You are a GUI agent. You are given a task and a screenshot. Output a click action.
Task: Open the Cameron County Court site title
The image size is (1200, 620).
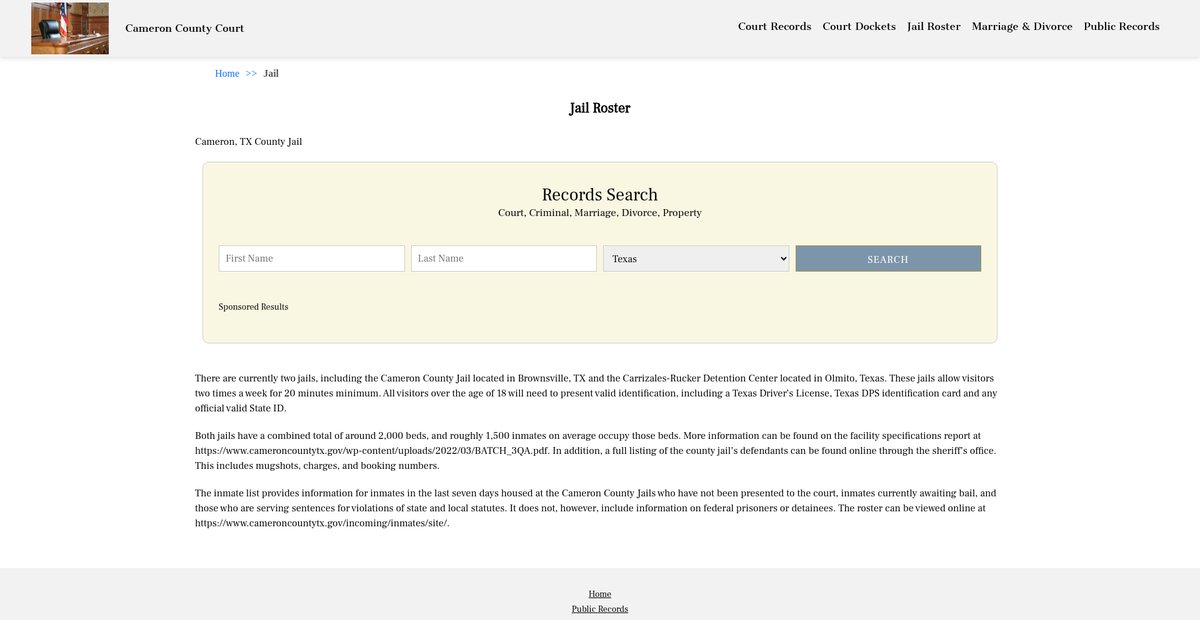point(184,28)
